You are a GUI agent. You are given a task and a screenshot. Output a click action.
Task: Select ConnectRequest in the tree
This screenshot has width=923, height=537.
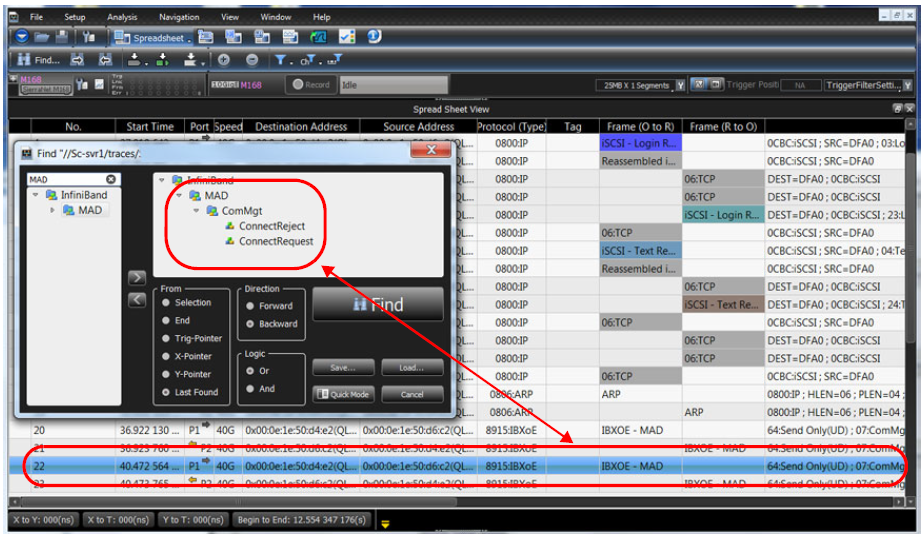pyautogui.click(x=275, y=241)
